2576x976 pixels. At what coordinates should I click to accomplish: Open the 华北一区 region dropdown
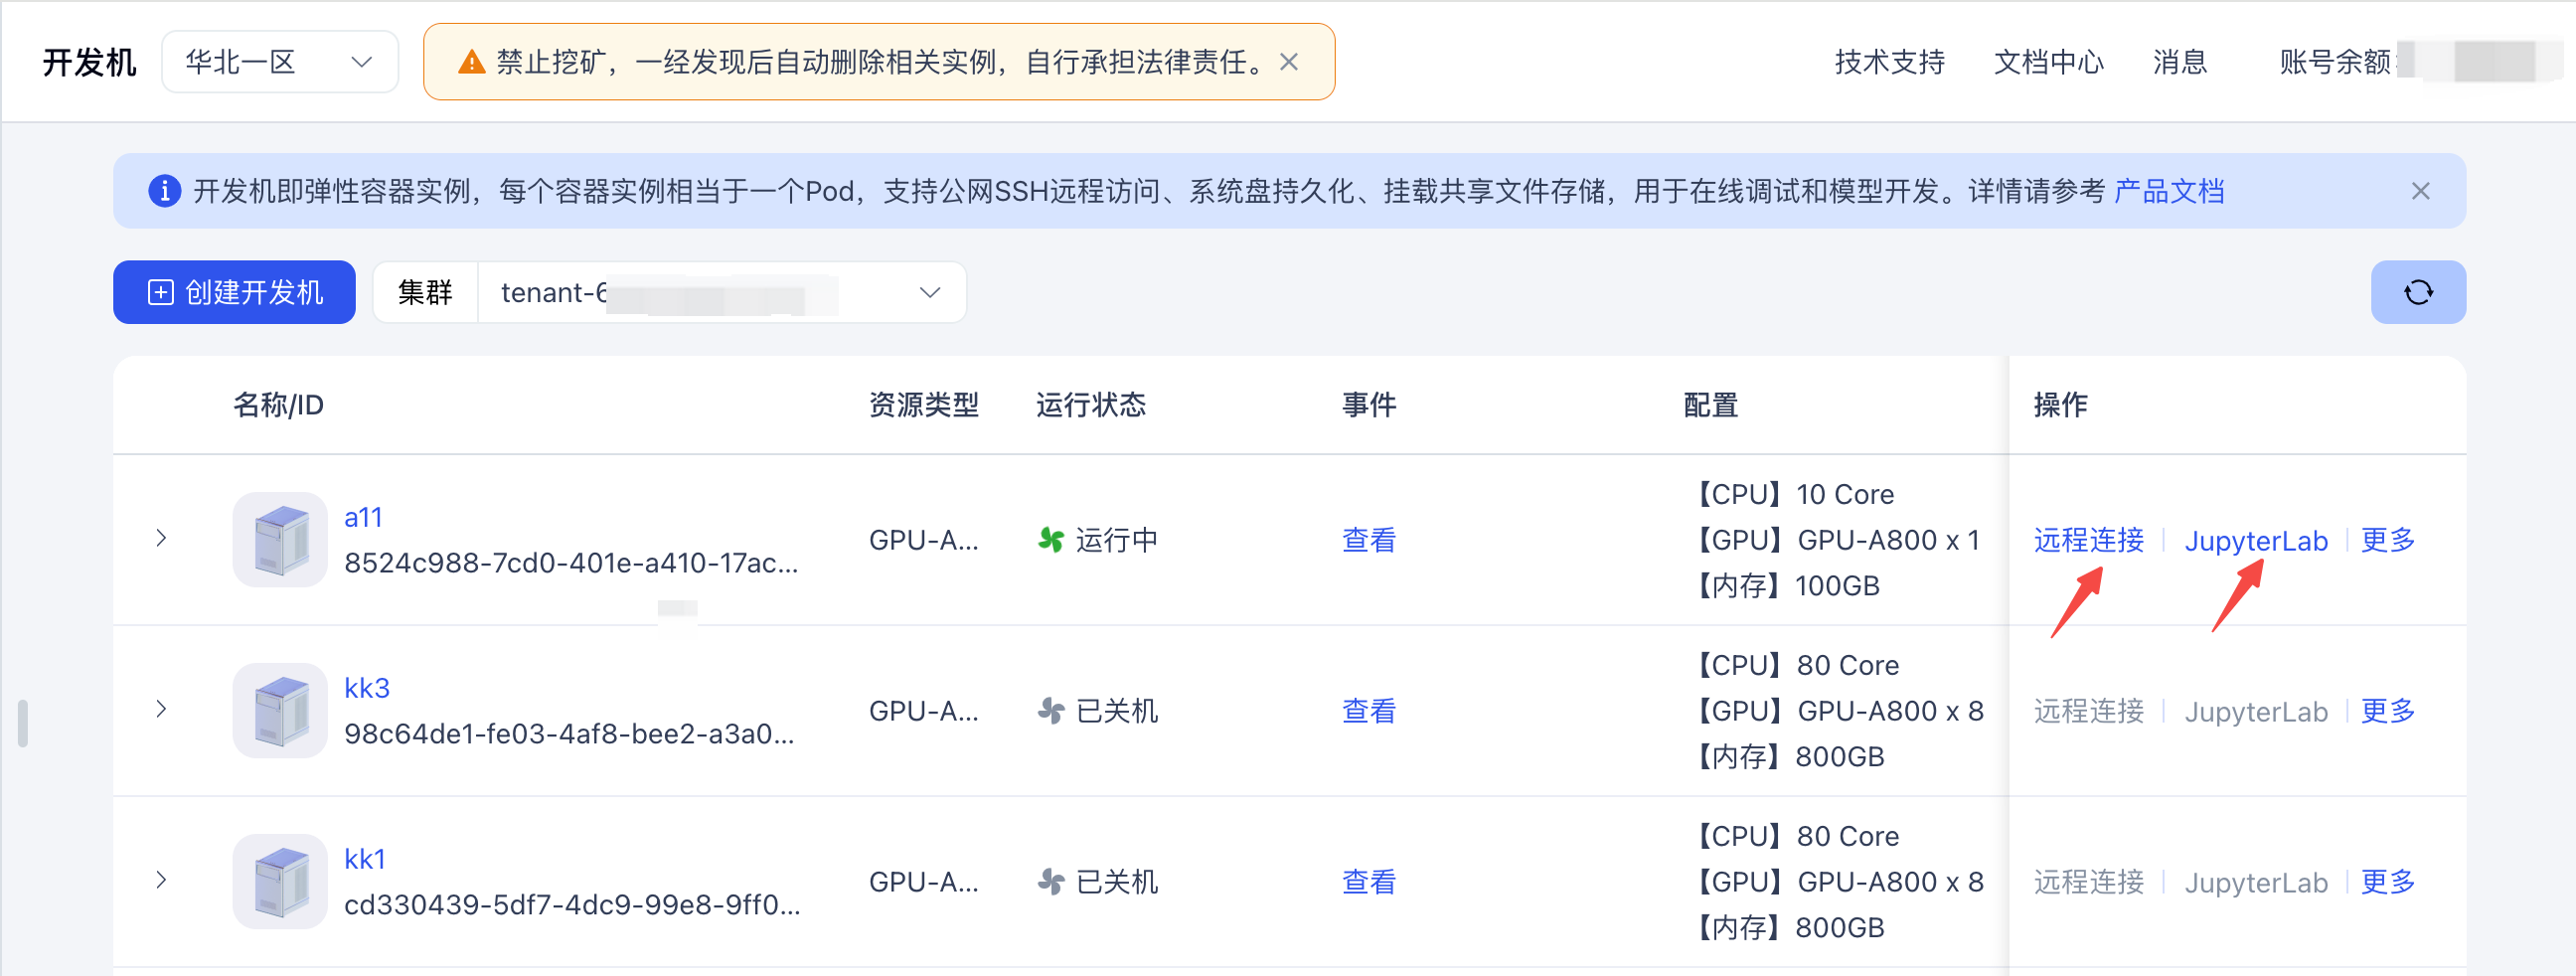[279, 61]
